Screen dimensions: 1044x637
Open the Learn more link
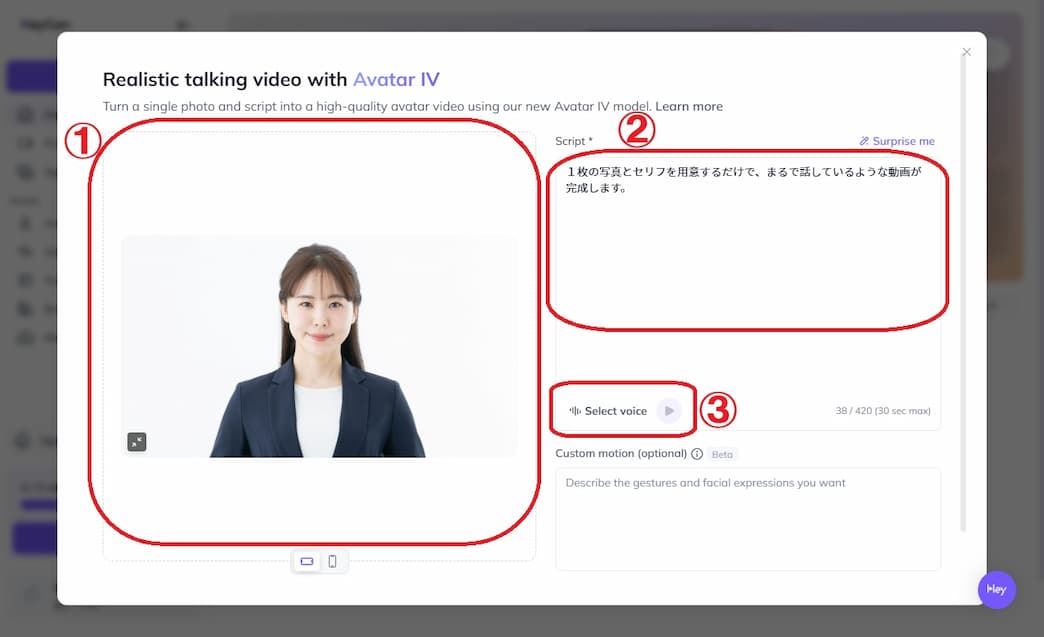coord(689,106)
